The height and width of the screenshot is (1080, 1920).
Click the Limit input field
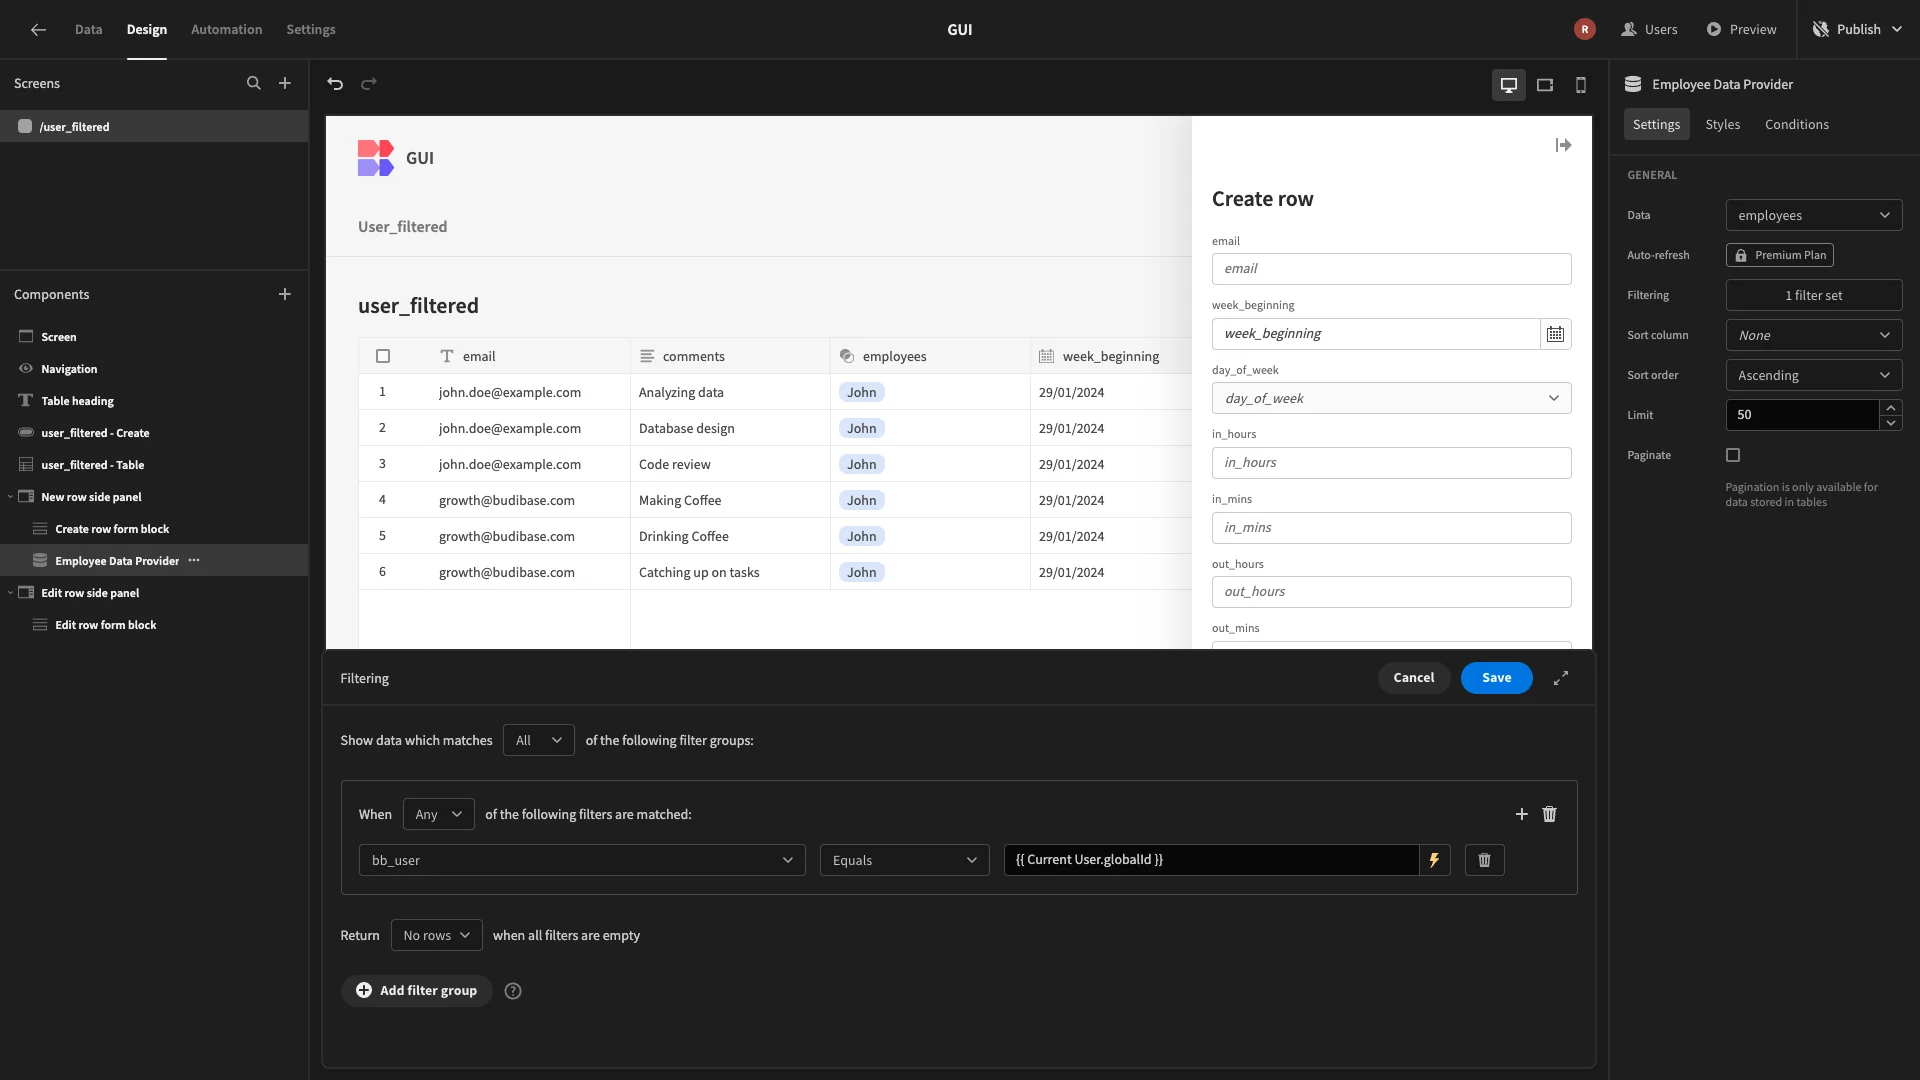1802,415
